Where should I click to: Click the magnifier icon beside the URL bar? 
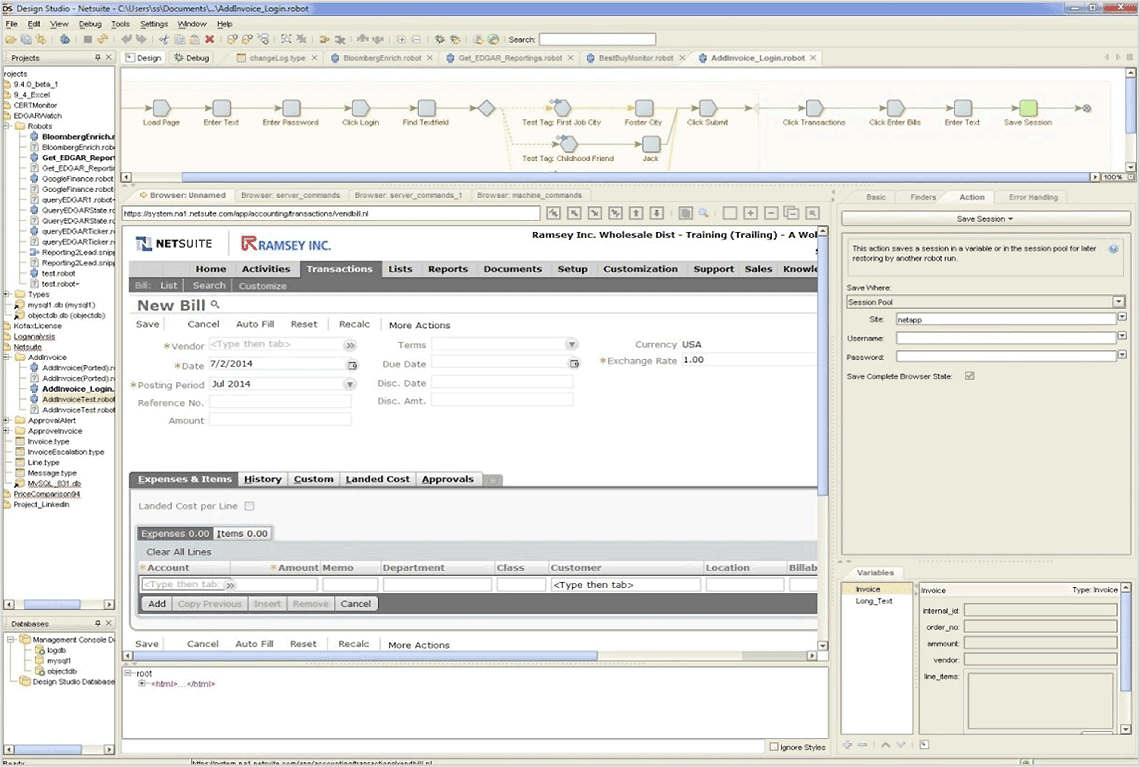(x=703, y=213)
